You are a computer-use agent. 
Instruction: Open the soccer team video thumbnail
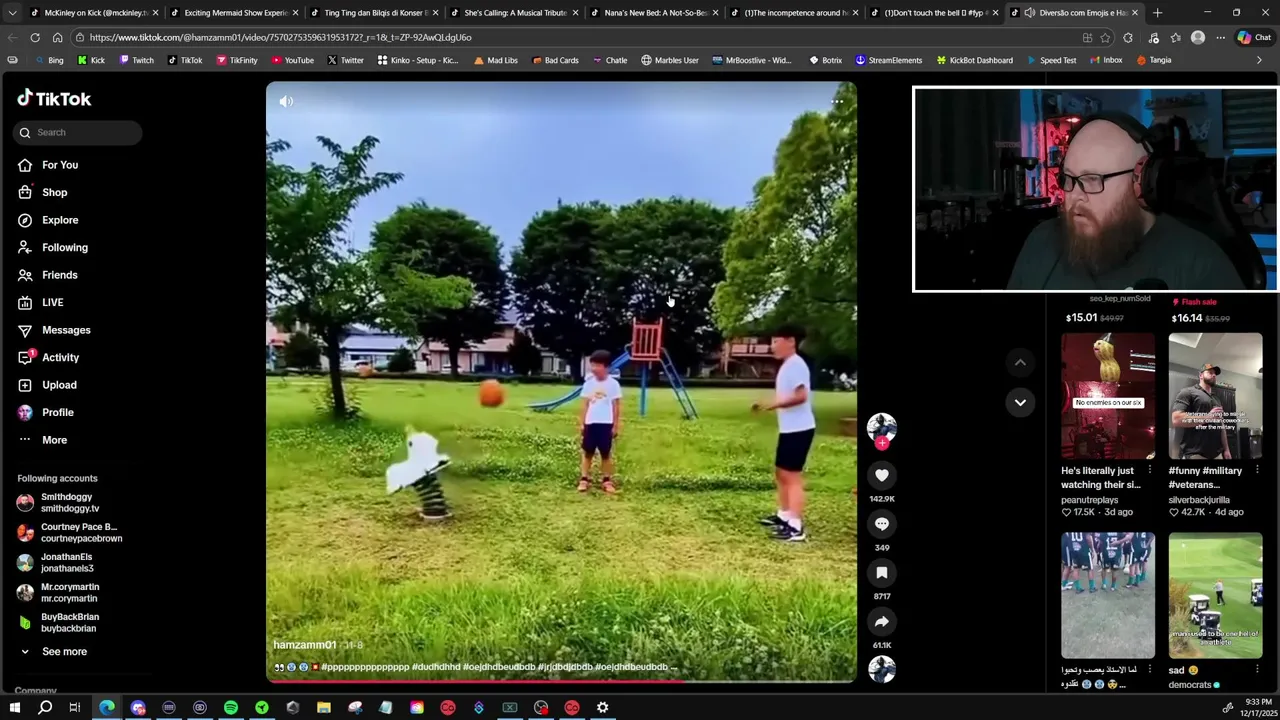click(1108, 596)
